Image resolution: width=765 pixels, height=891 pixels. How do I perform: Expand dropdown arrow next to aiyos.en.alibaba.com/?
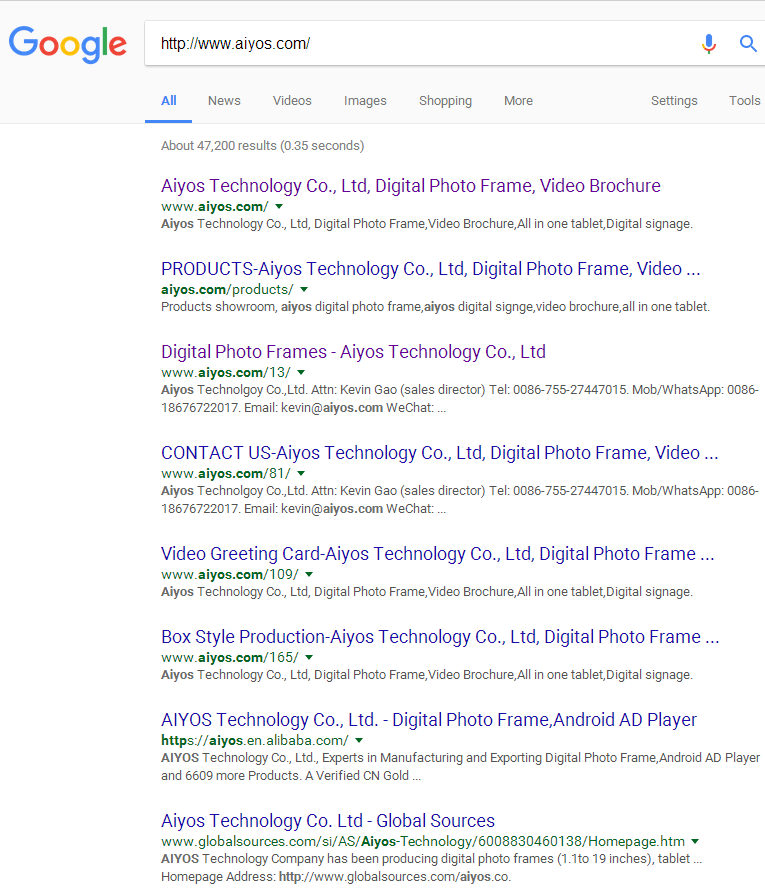(x=359, y=741)
